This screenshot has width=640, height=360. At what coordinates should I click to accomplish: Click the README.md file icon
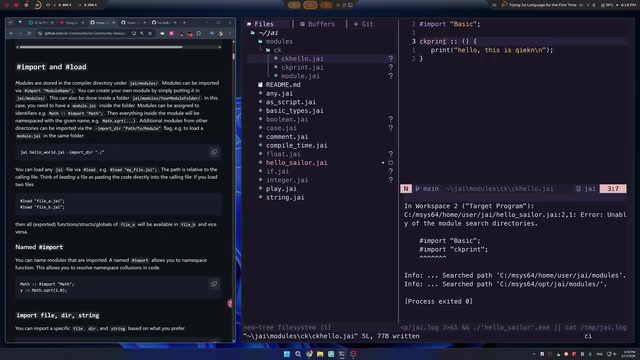click(x=260, y=84)
